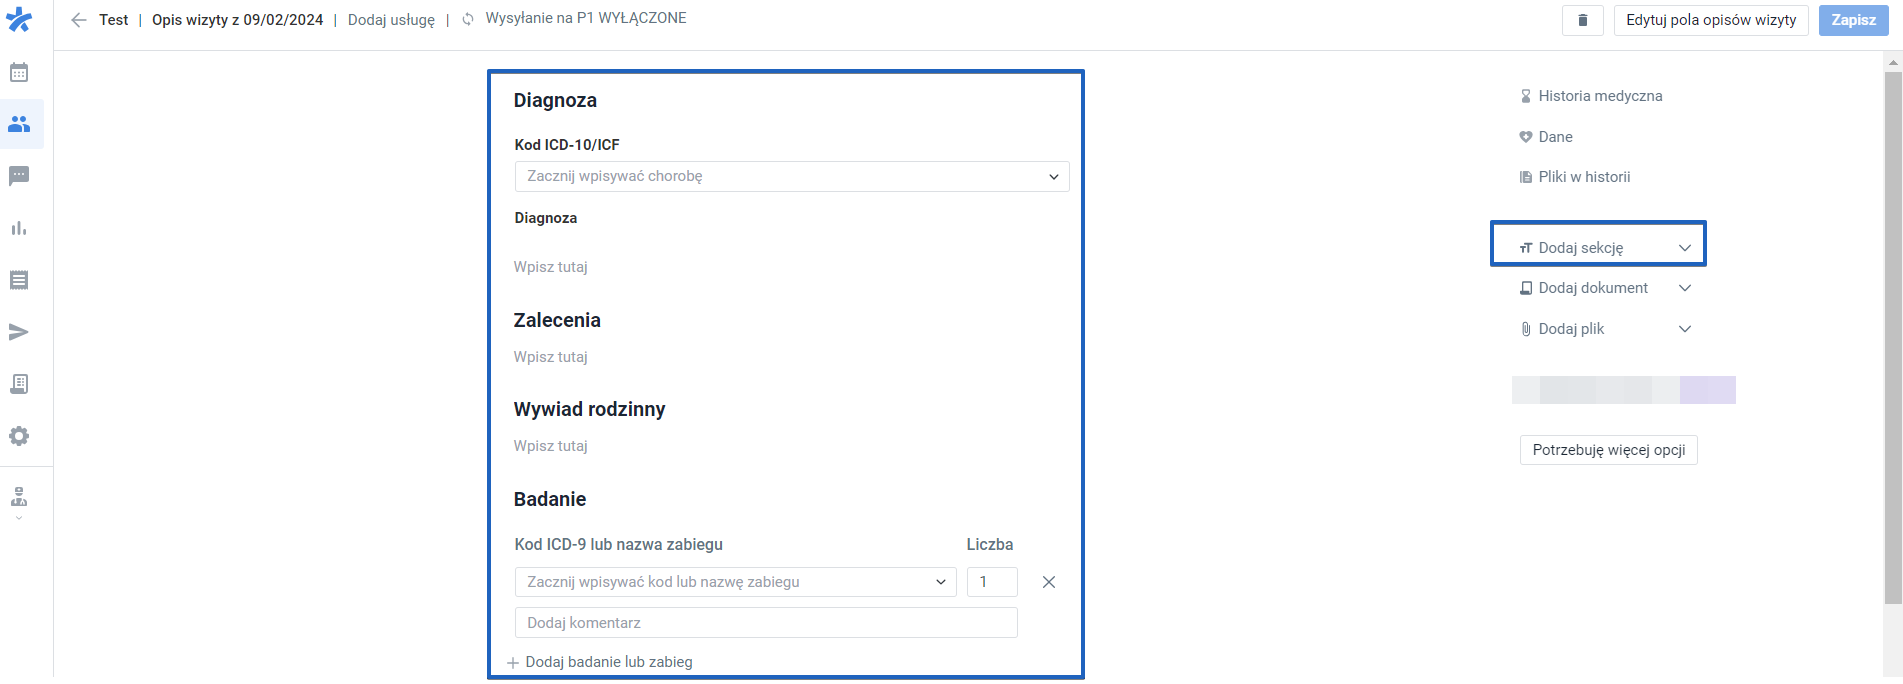Expand the Dodaj plik chevron
This screenshot has height=684, width=1903.
[x=1685, y=329]
